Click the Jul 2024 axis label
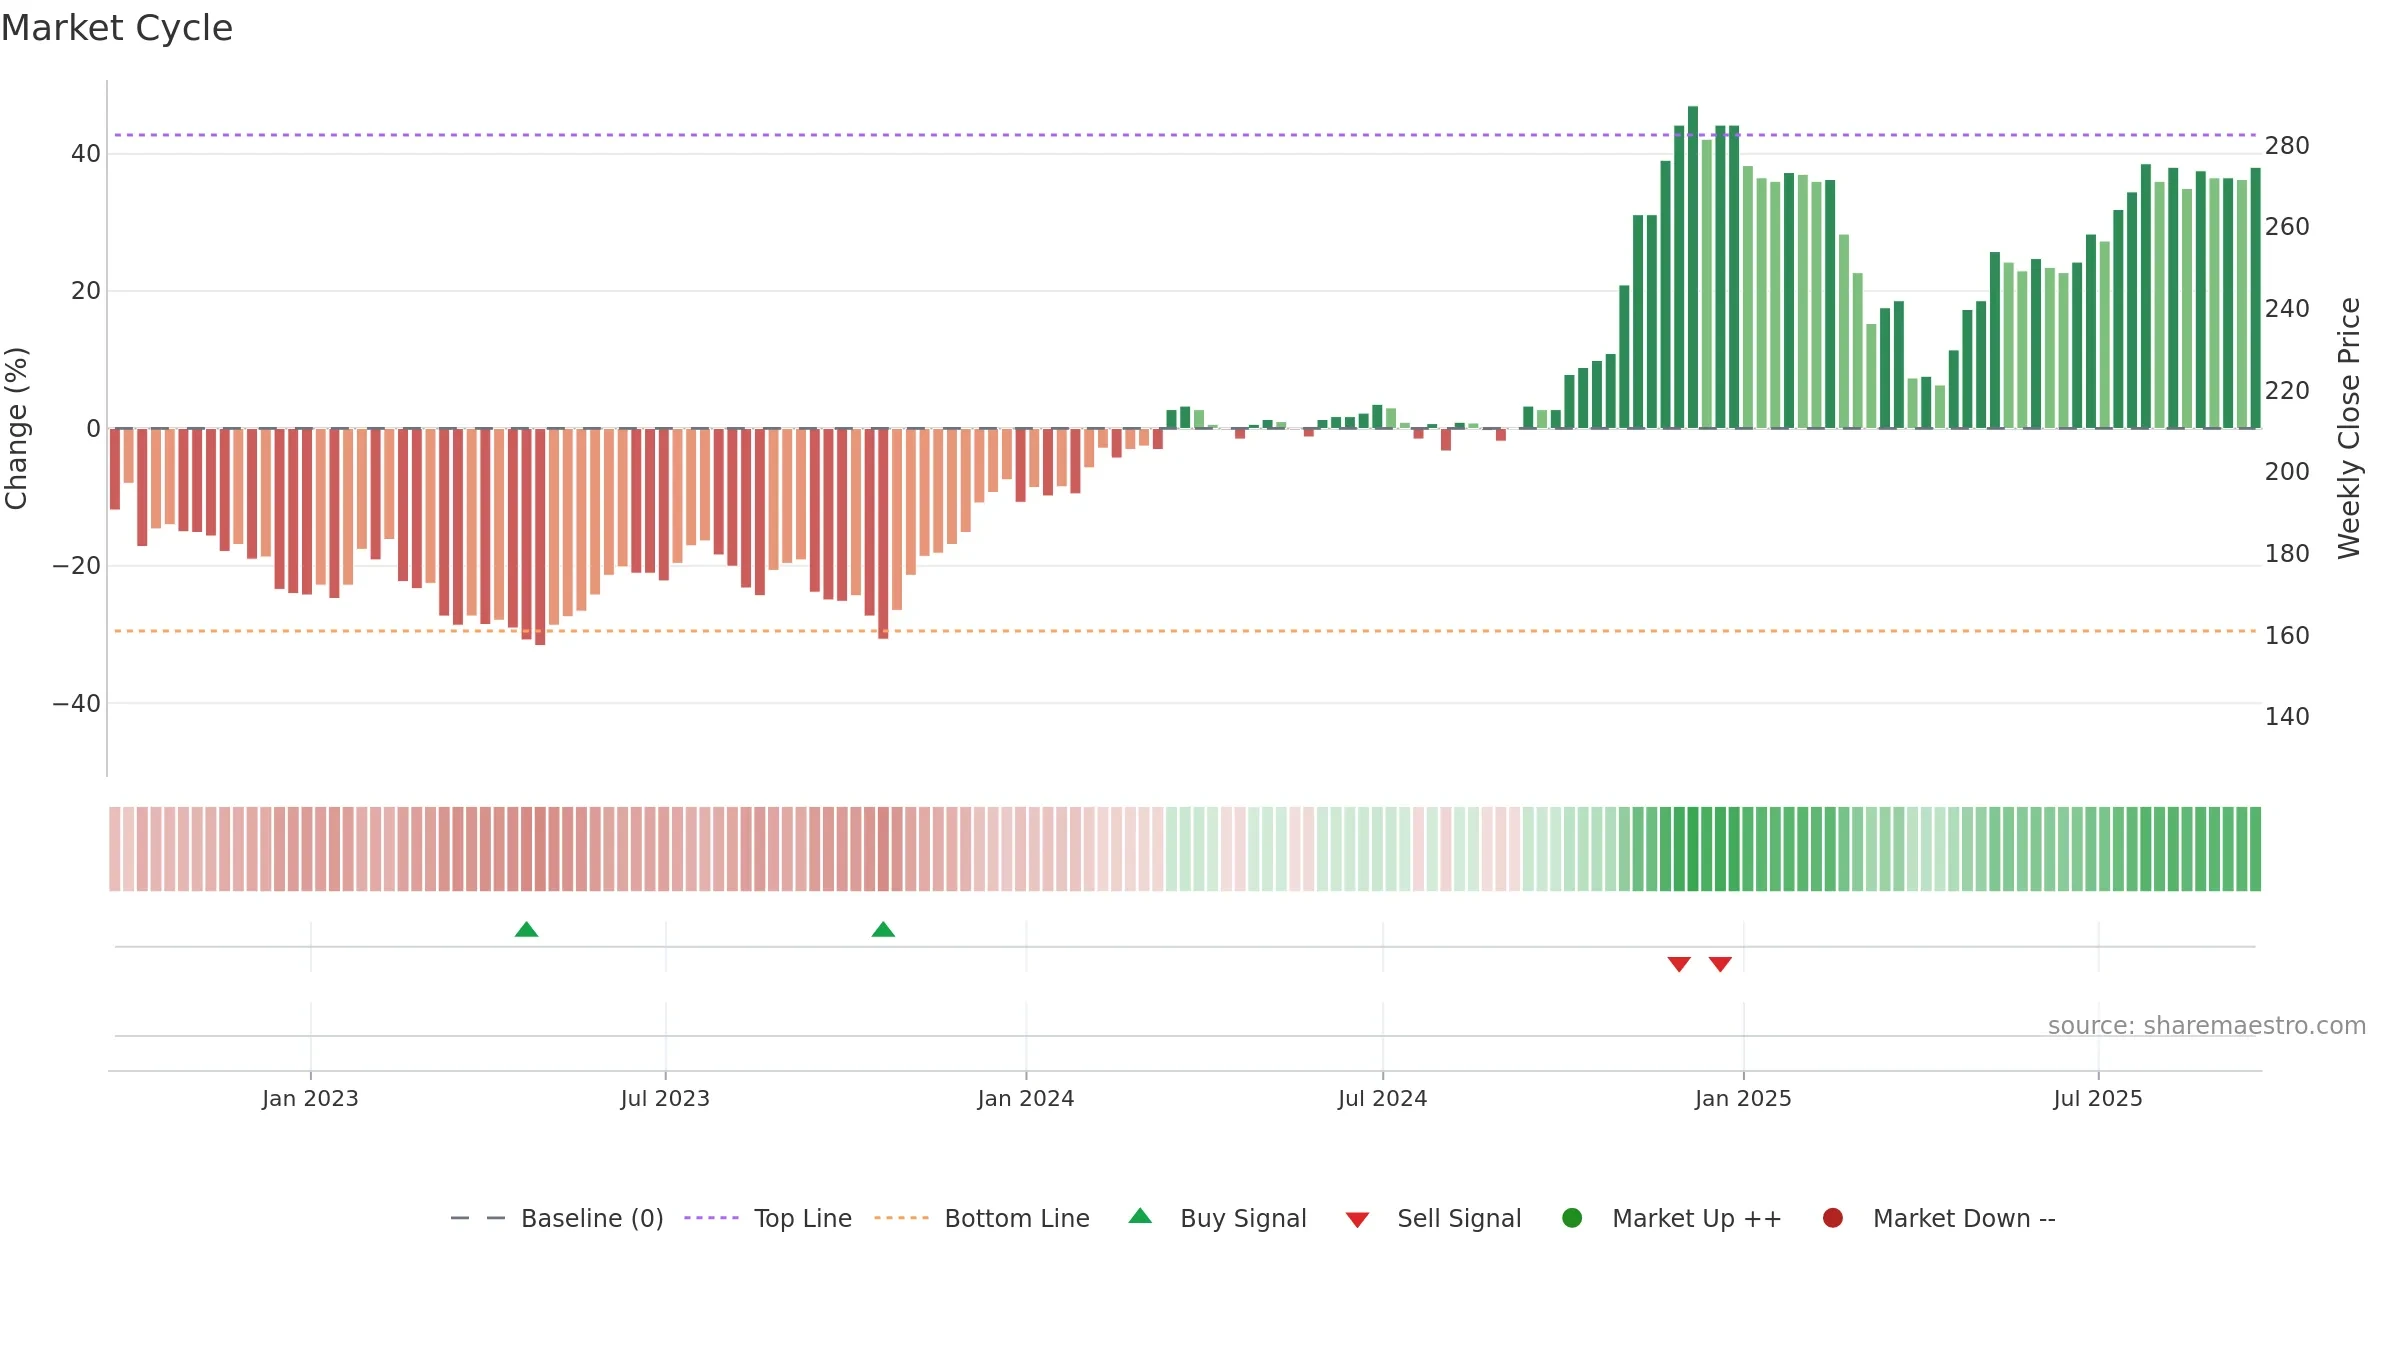Image resolution: width=2400 pixels, height=1350 pixels. [x=1383, y=1099]
